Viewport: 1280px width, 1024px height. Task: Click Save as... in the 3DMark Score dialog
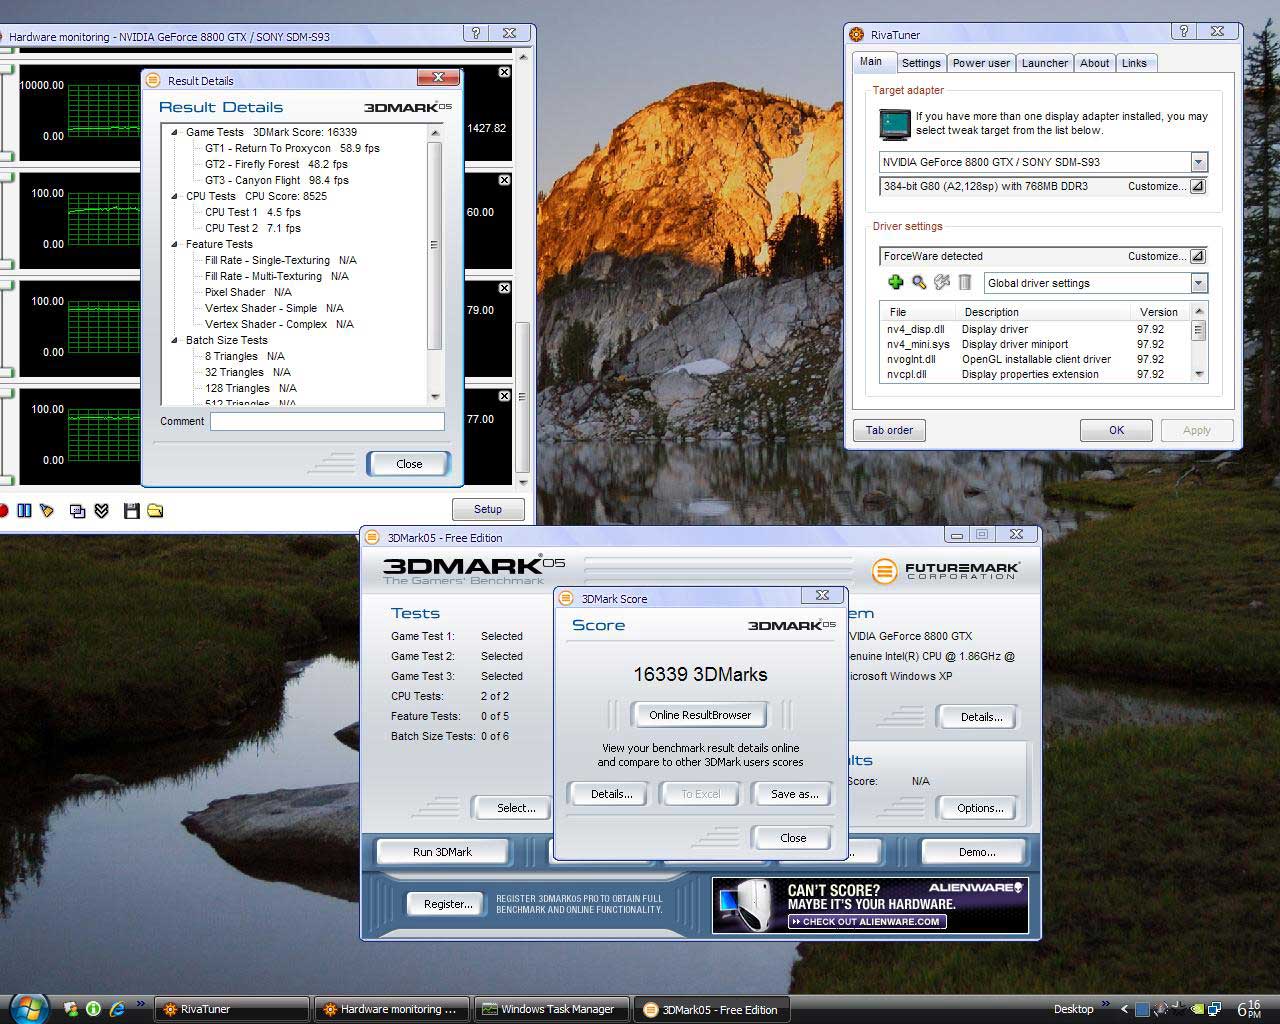[x=794, y=794]
